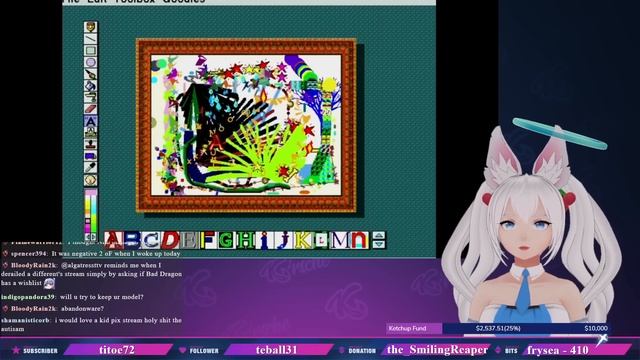
Task: Click the 'SUBSCRIBER' label
Action: [40, 351]
